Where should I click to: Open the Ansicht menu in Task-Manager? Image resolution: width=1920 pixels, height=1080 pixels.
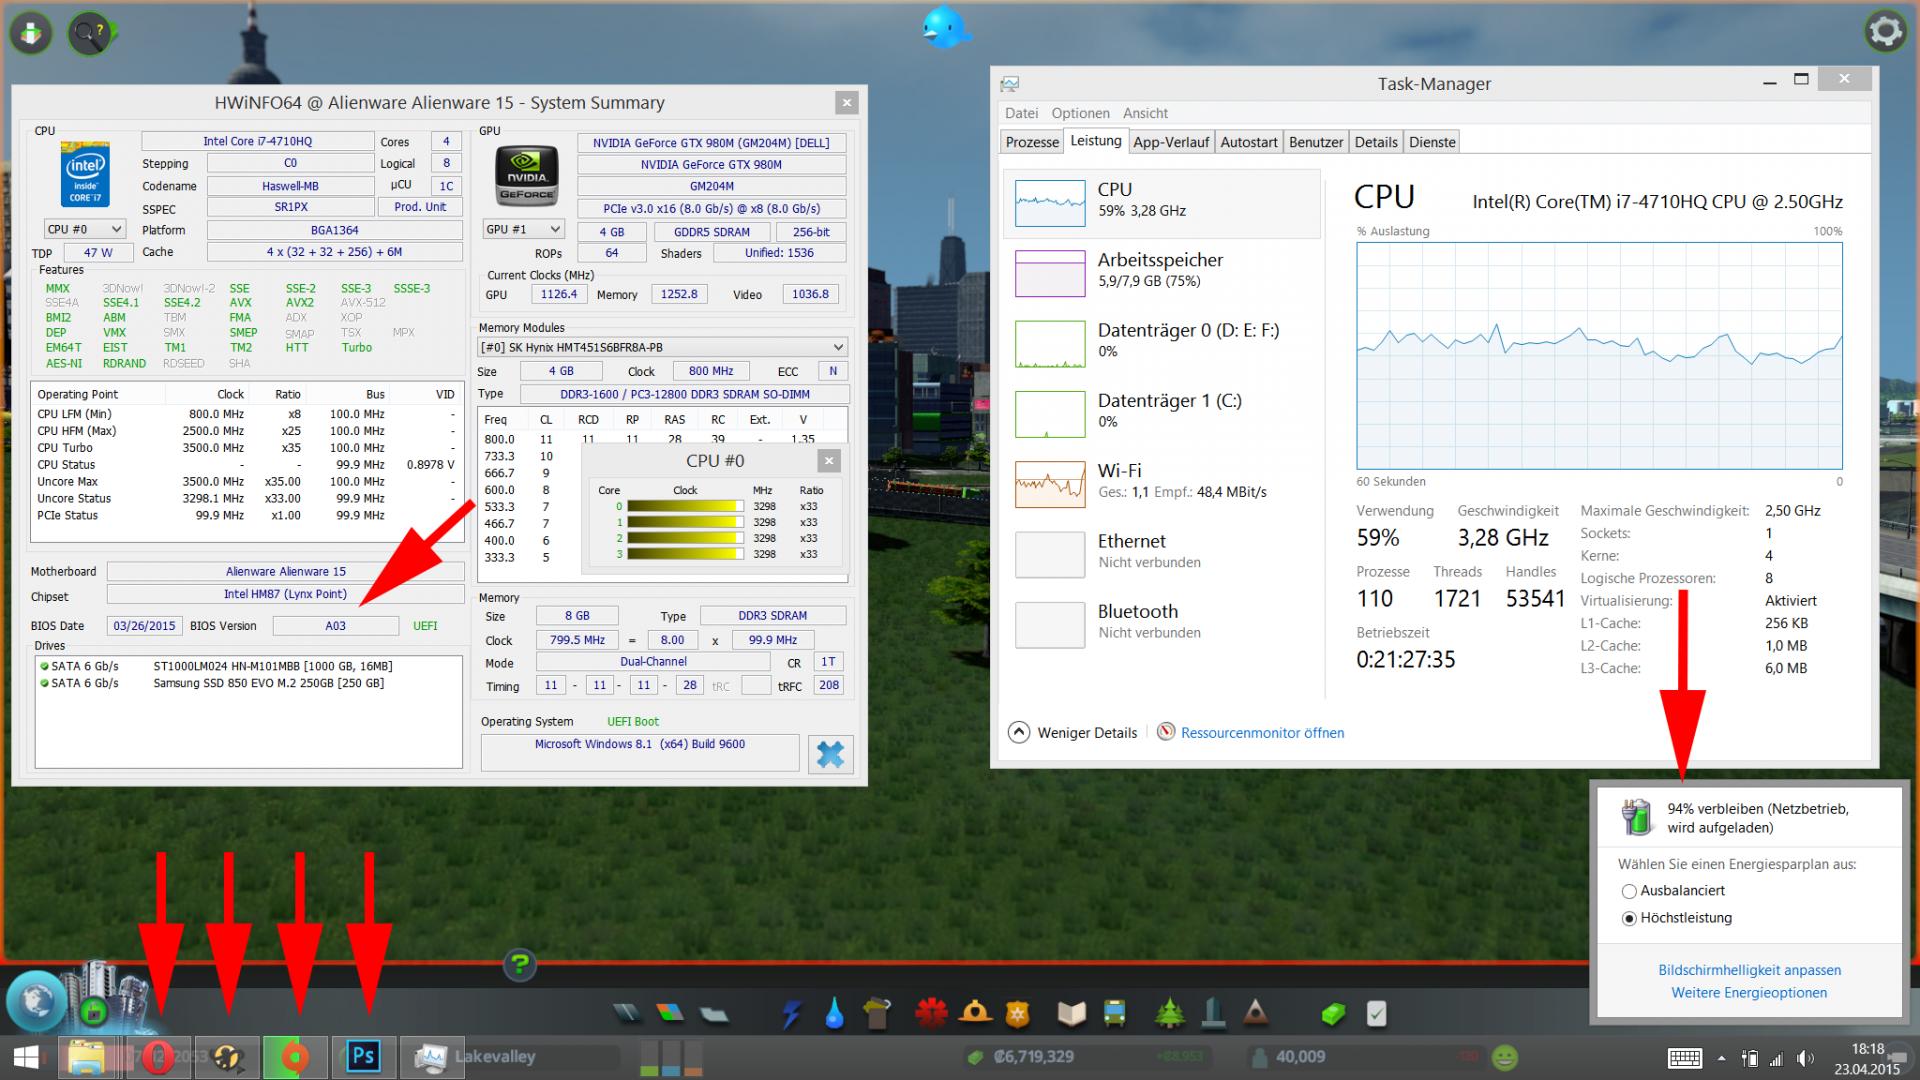click(x=1145, y=113)
